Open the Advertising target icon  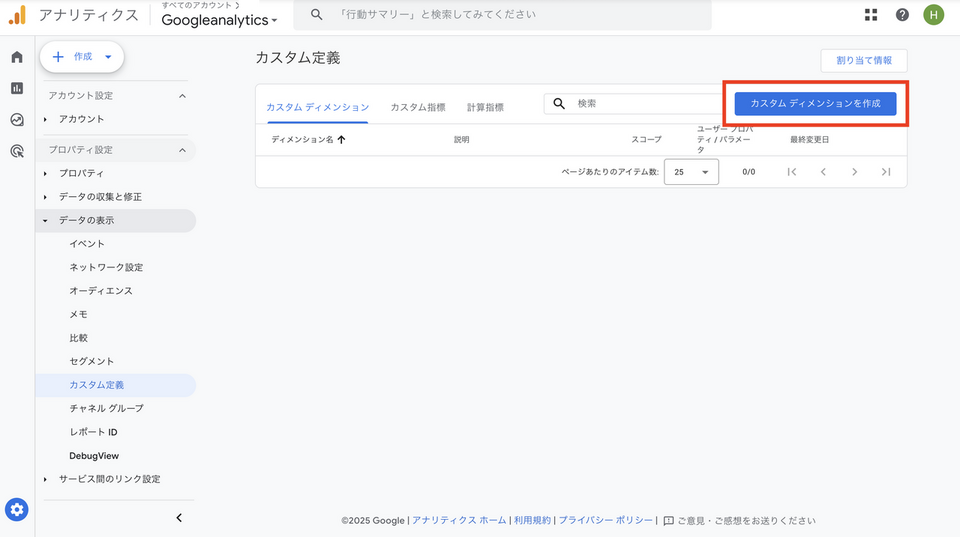[17, 151]
